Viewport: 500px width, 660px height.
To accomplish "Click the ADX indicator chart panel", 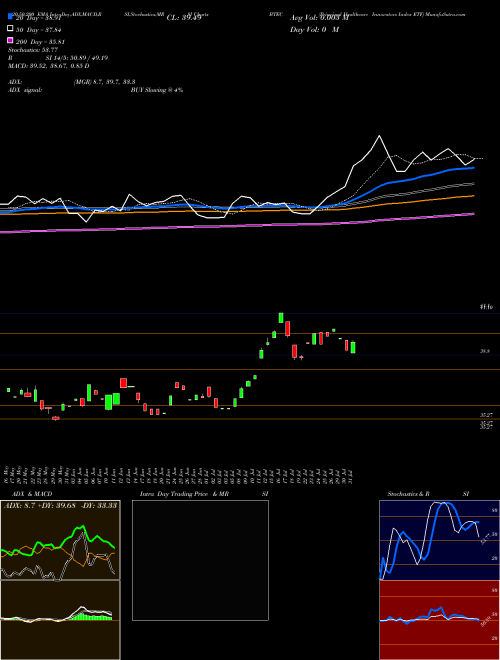I will 60,540.
